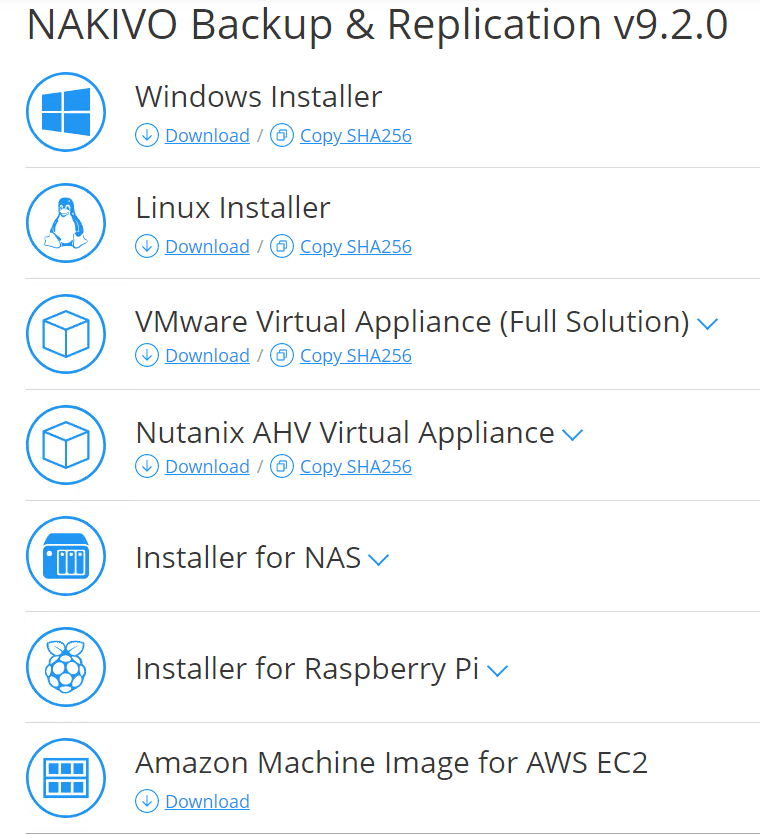Expand the Installer for NAS chevron
The image size is (760, 835).
378,560
